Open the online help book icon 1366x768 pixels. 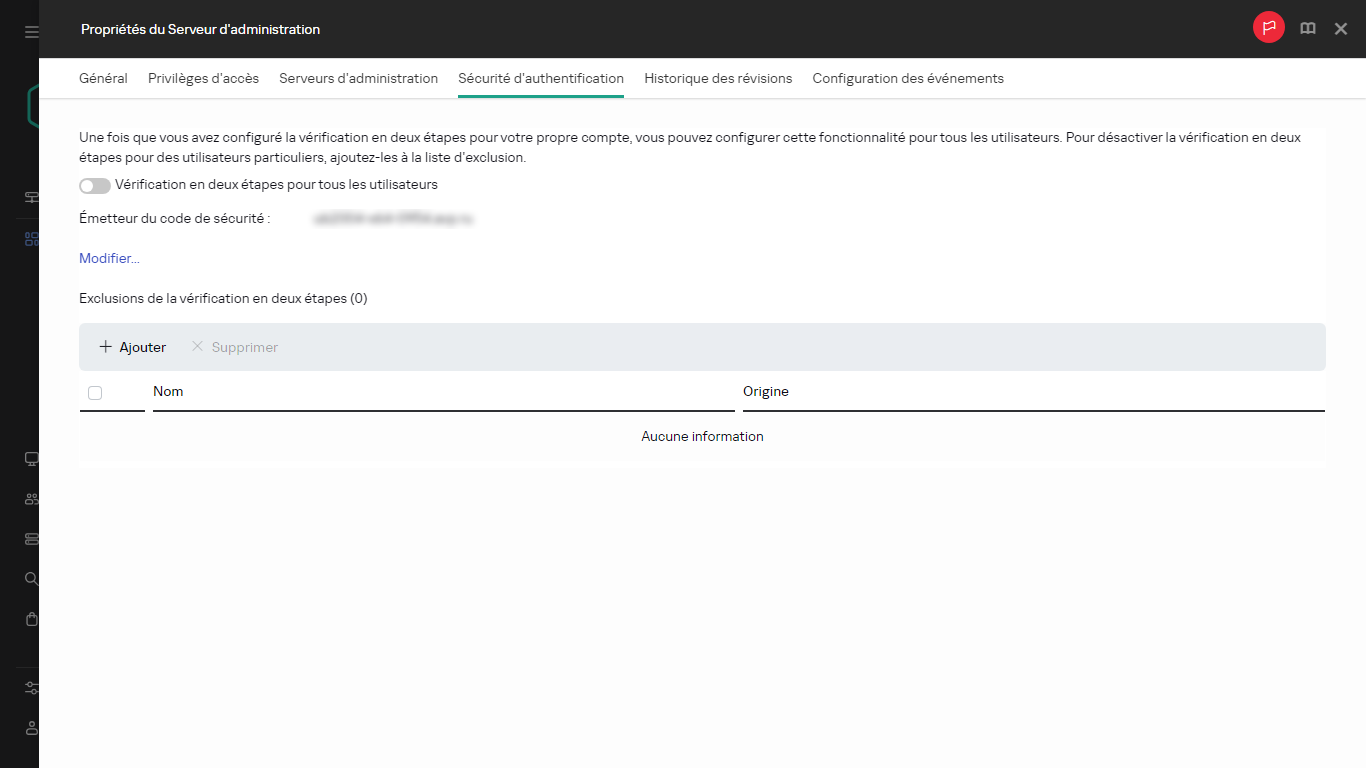1307,28
